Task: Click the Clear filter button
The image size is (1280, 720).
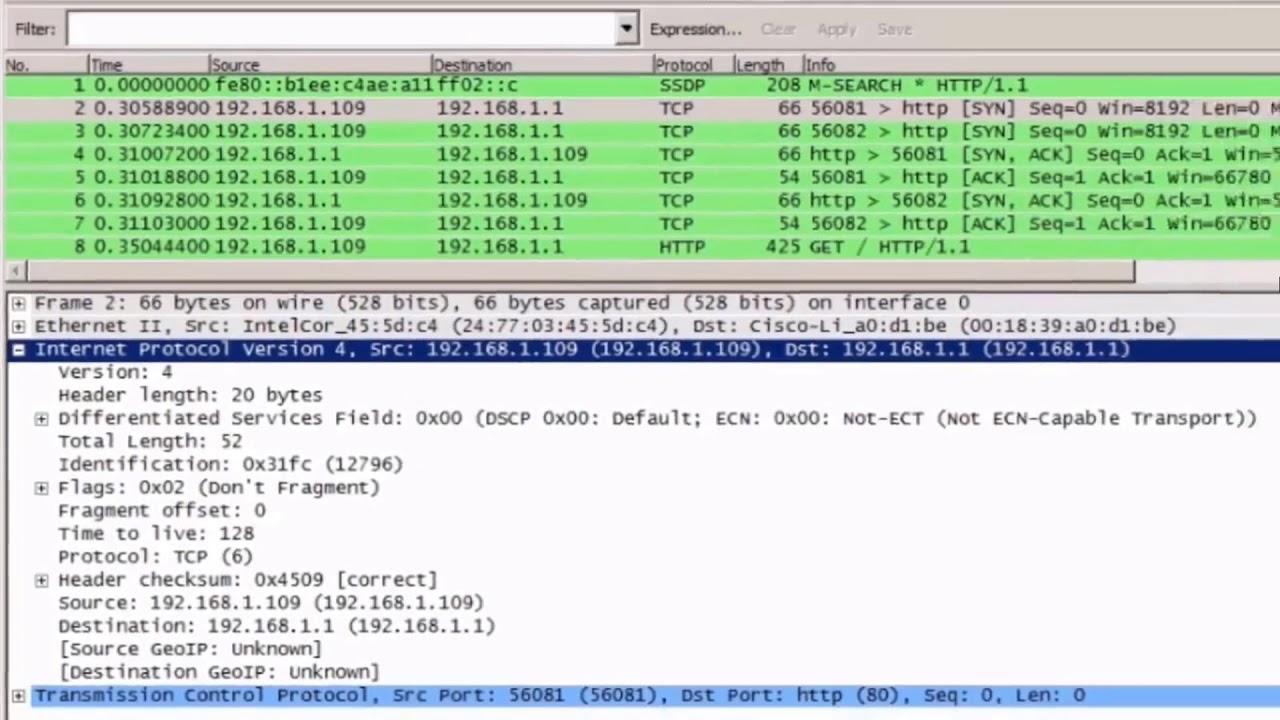Action: (x=778, y=29)
